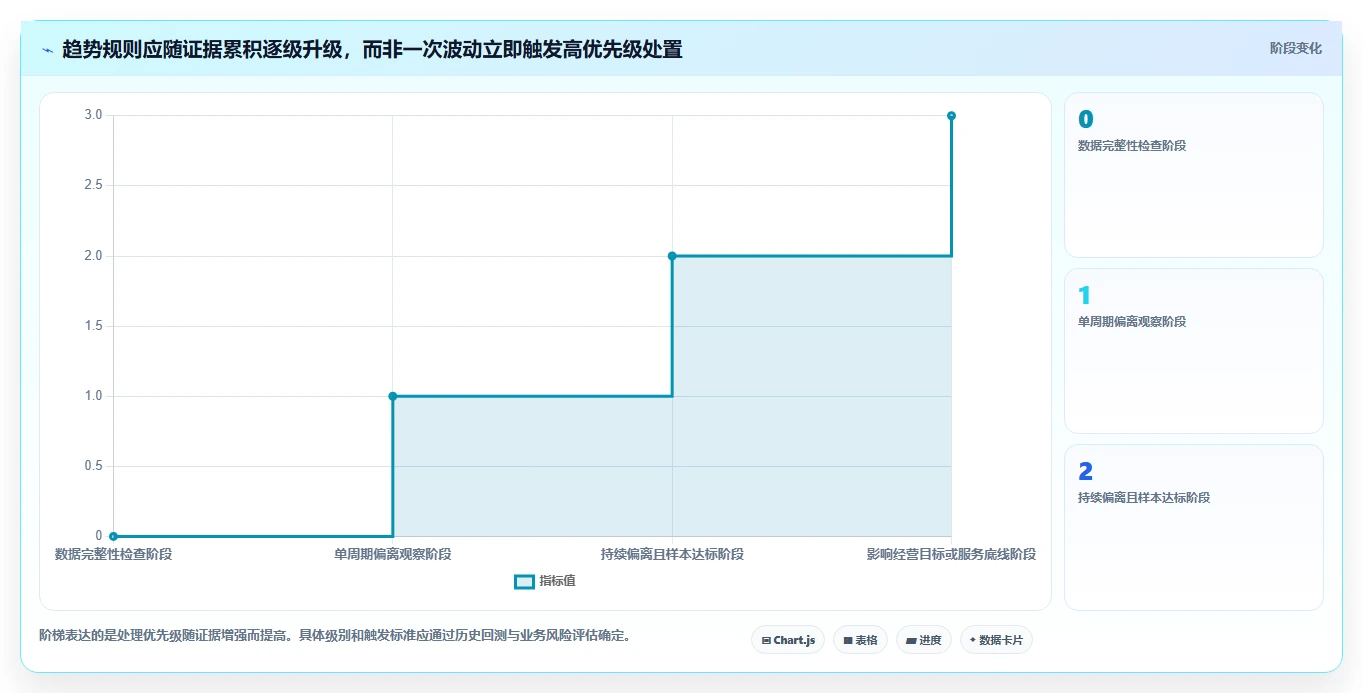
Task: Click x-axis label 持续偏离且样本达标阶段
Action: [672, 554]
